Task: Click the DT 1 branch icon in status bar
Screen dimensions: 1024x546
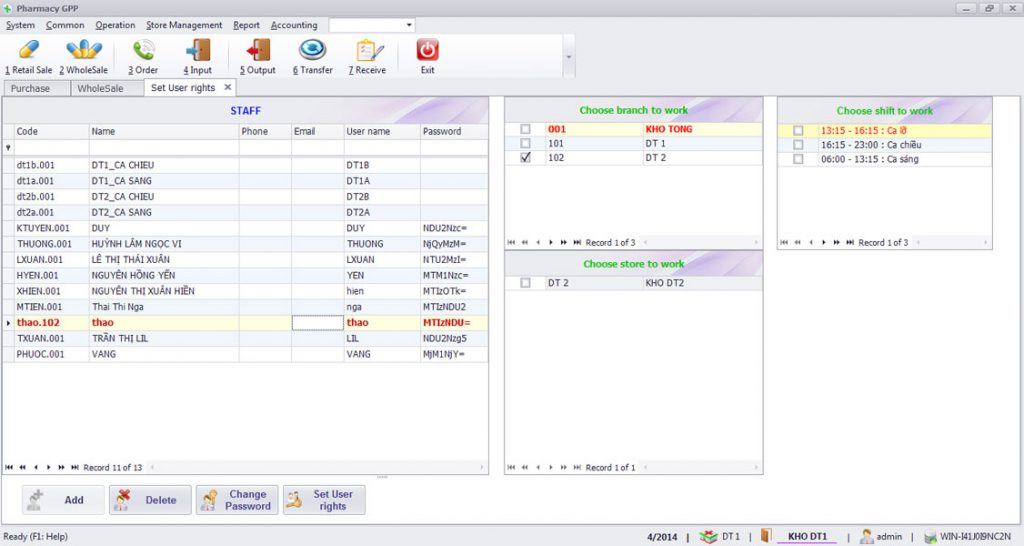Action: [x=709, y=536]
